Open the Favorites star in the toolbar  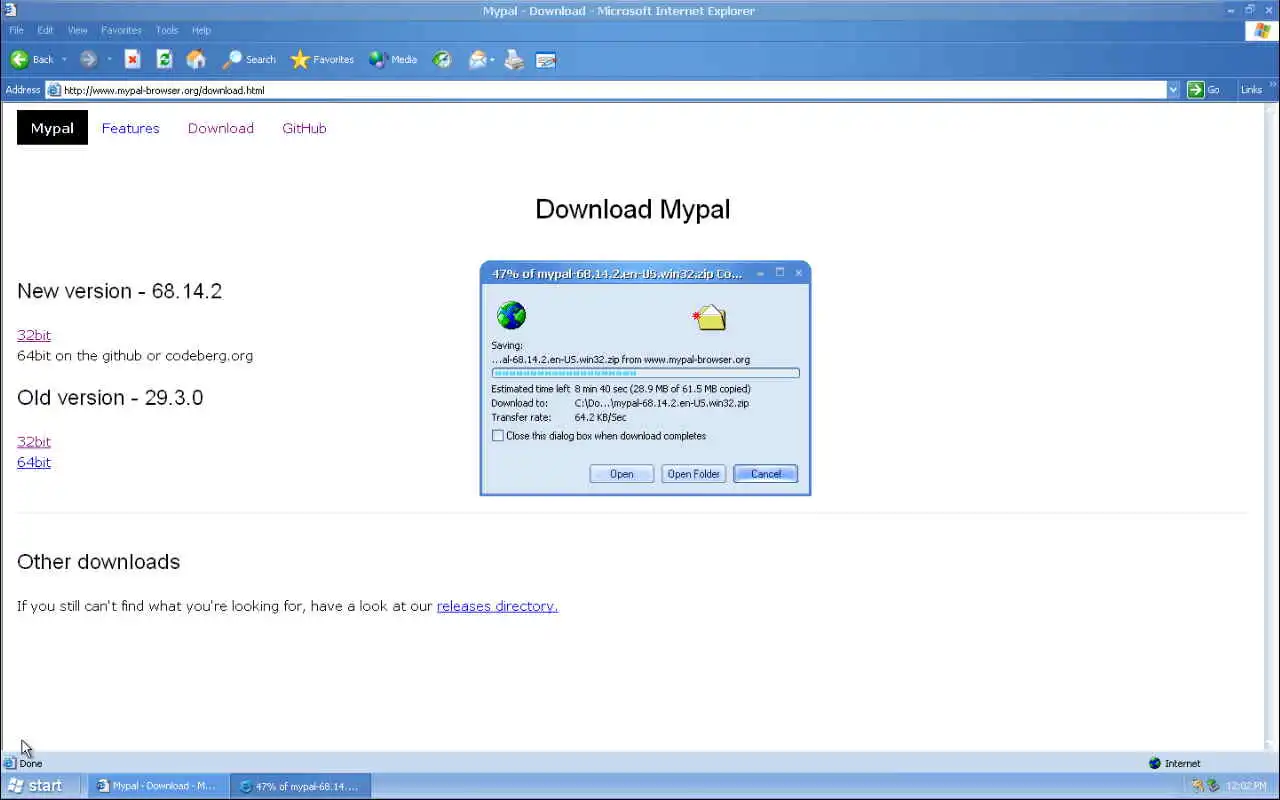(x=322, y=59)
